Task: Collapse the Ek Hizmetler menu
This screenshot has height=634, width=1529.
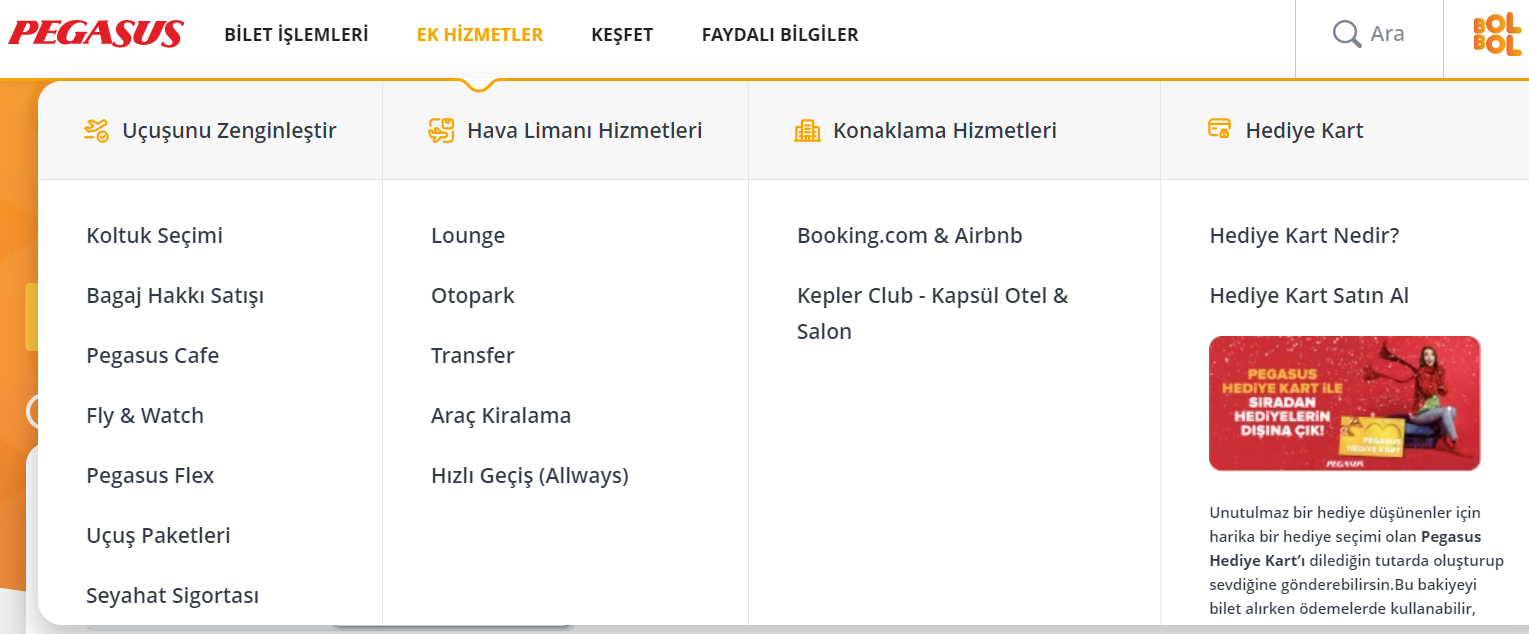Action: [480, 35]
